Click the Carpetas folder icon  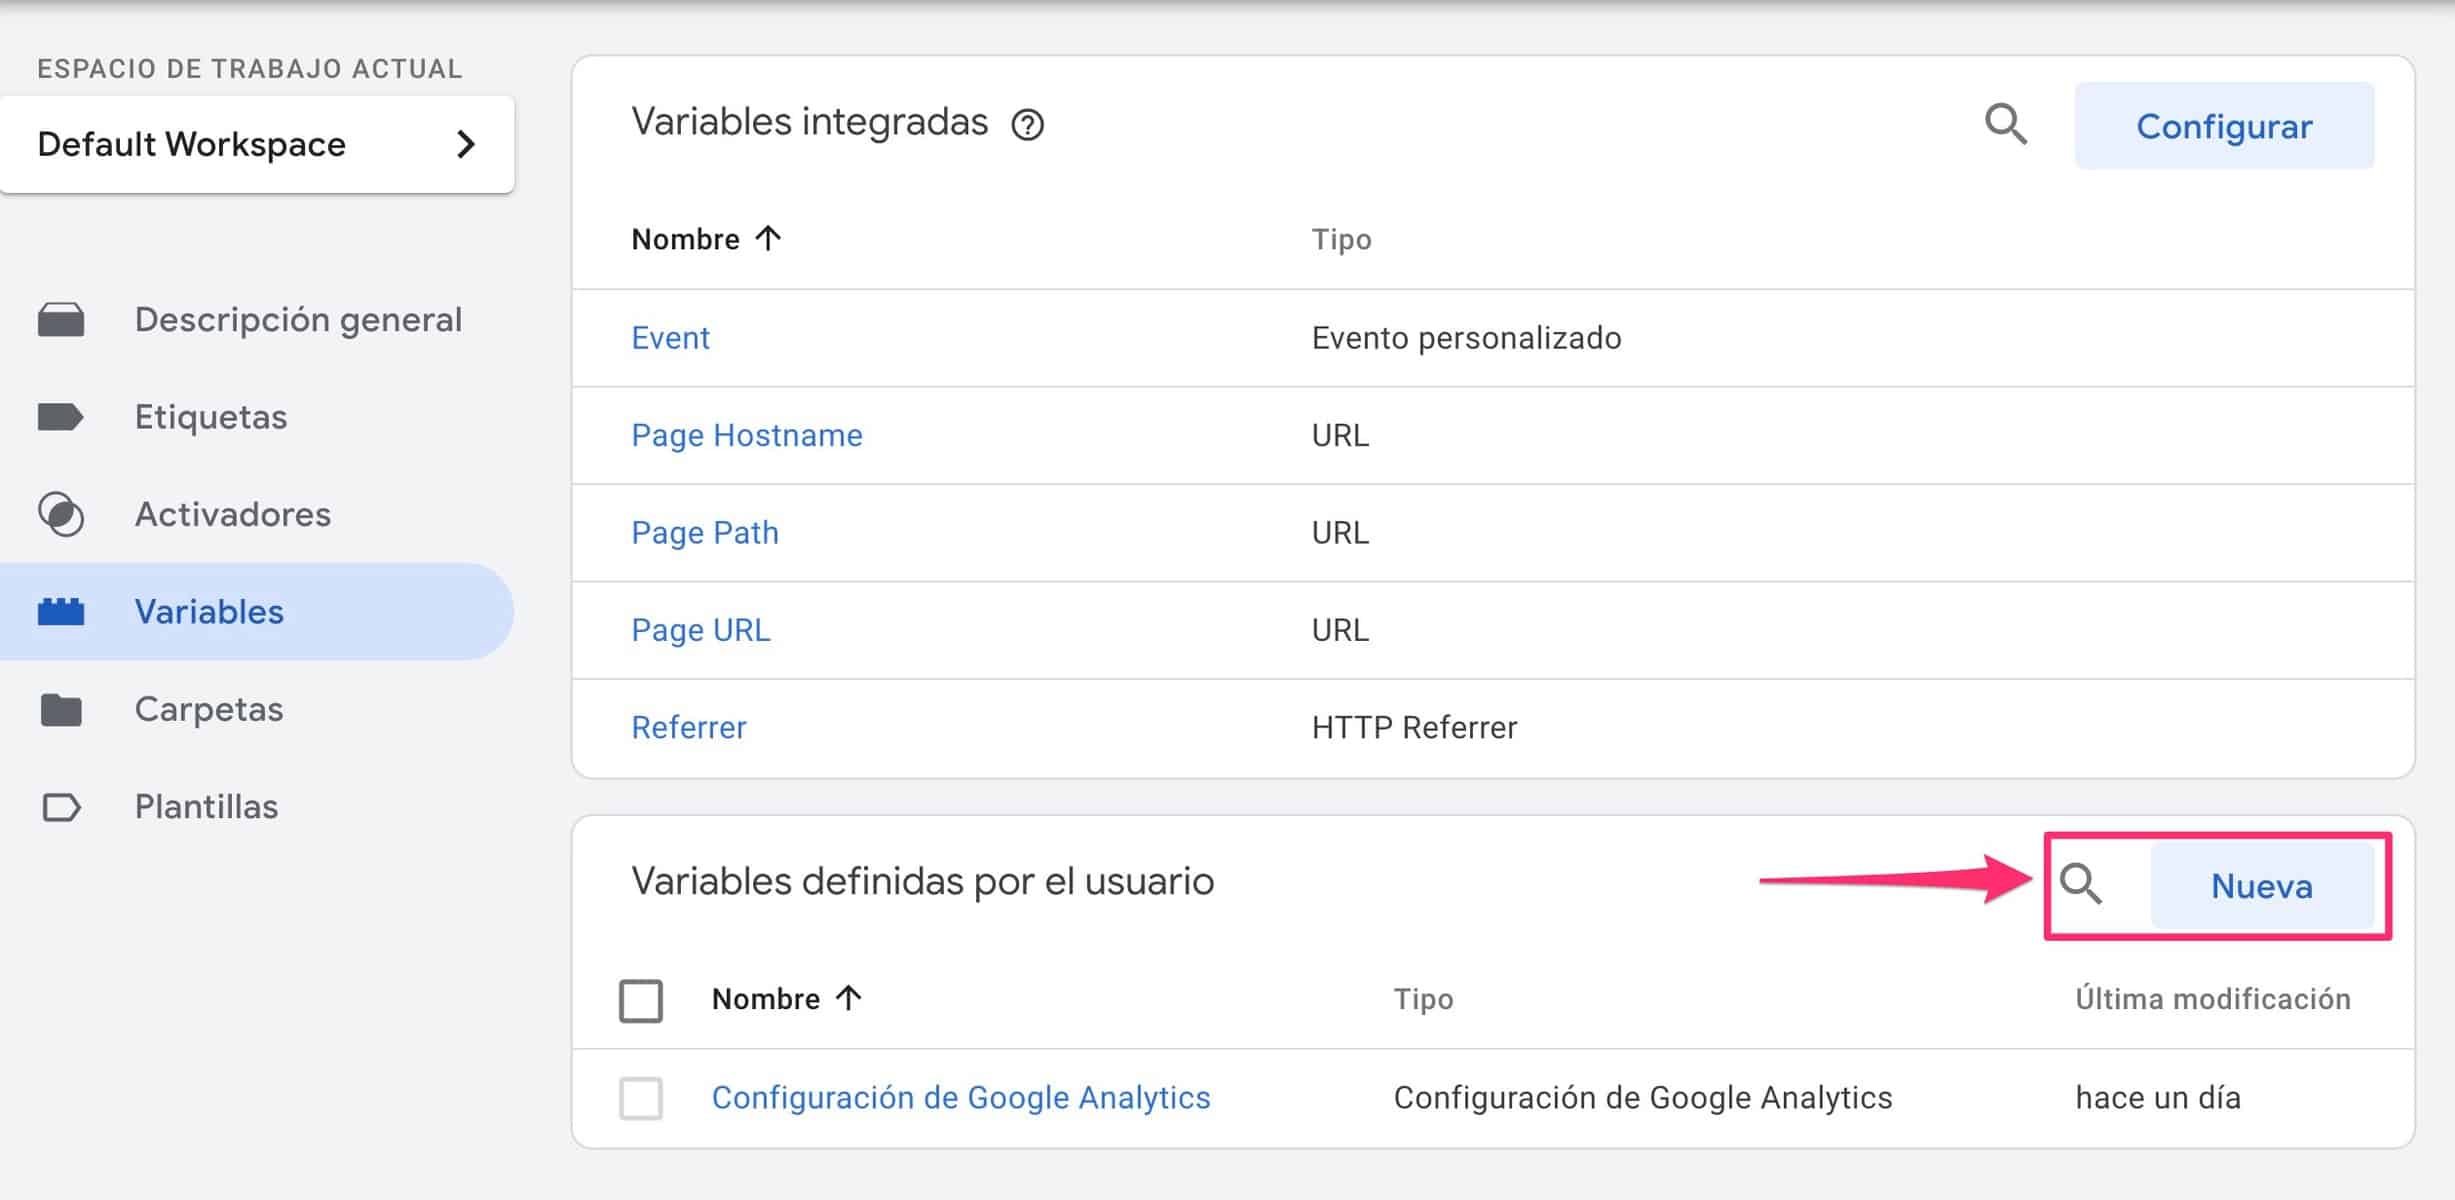point(61,709)
